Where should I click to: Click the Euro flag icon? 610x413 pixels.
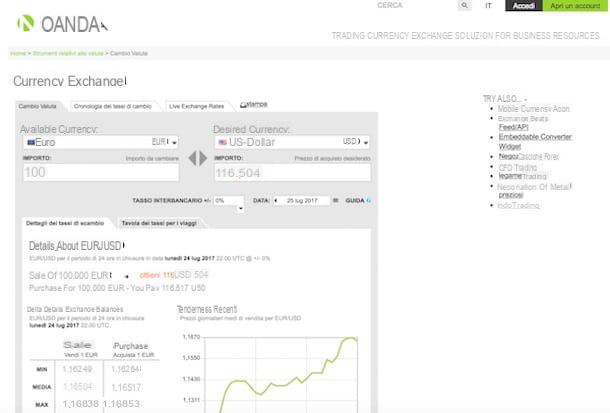(31, 142)
